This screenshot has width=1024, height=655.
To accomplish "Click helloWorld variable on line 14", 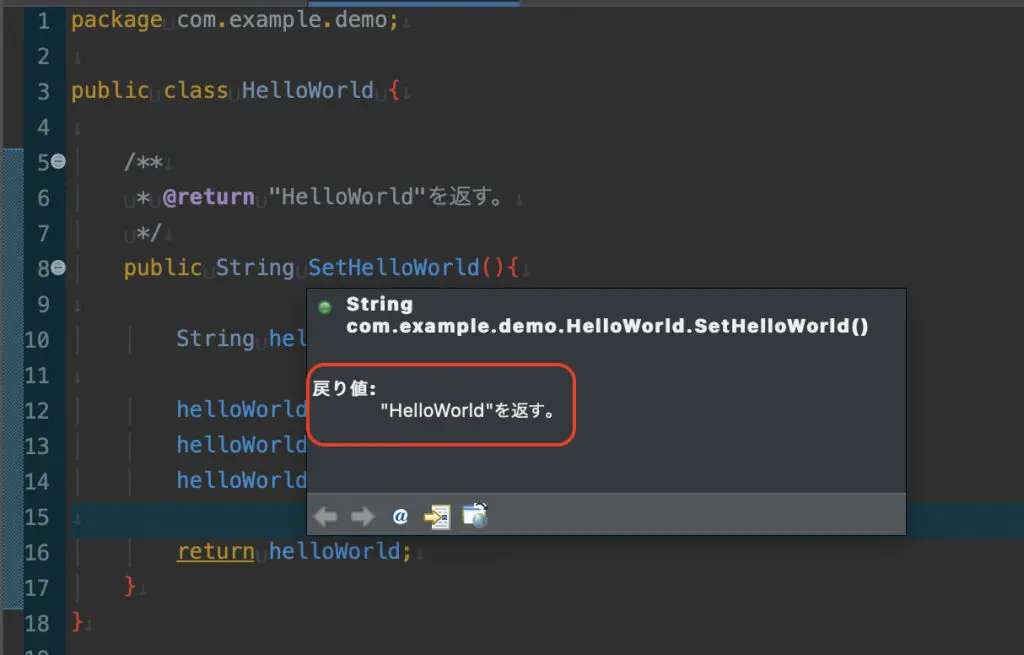I will [x=242, y=481].
